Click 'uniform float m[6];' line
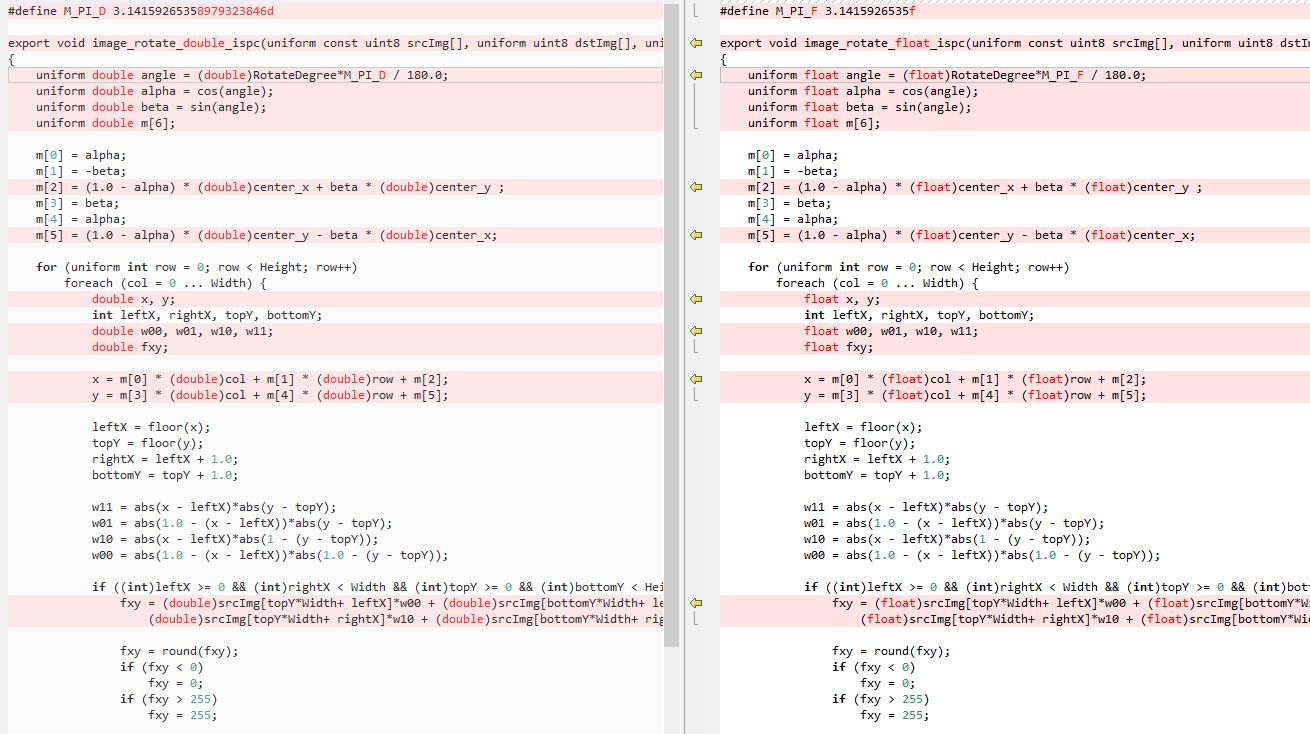The width and height of the screenshot is (1310, 734). 814,123
